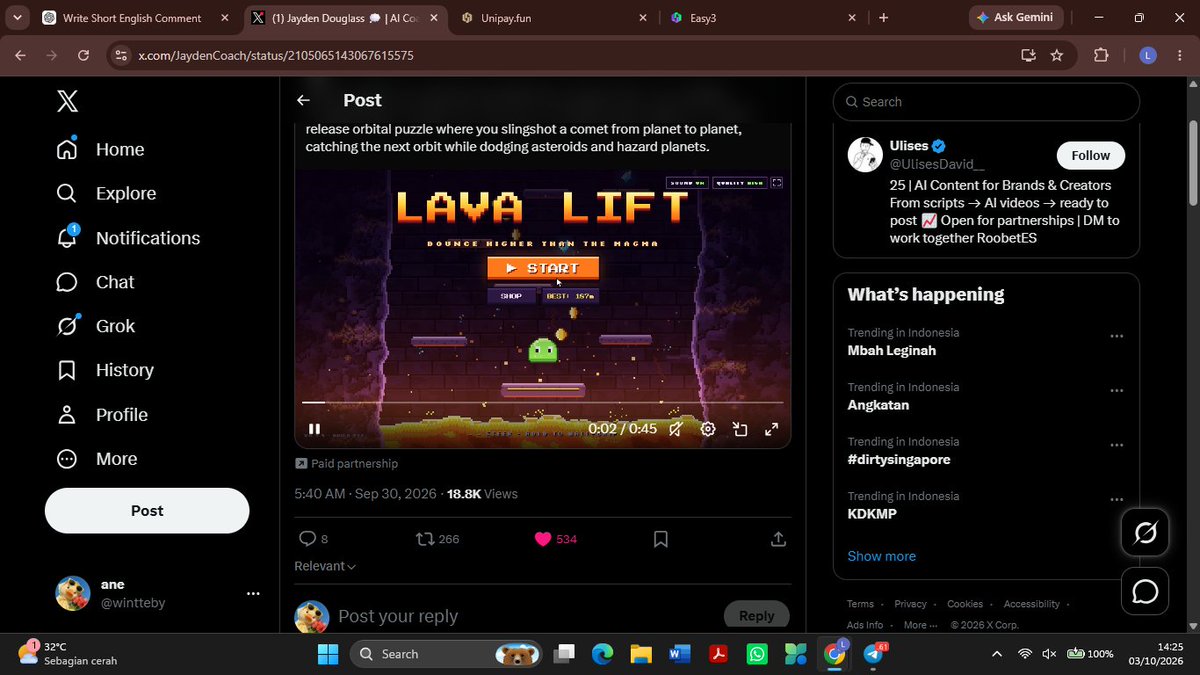
Task: Open Word from taskbar
Action: (679, 654)
